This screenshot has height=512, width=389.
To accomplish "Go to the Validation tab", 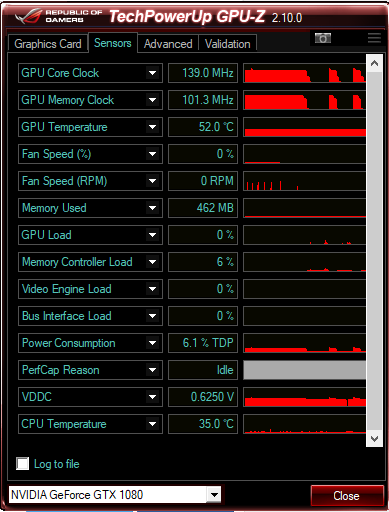I will click(x=227, y=44).
